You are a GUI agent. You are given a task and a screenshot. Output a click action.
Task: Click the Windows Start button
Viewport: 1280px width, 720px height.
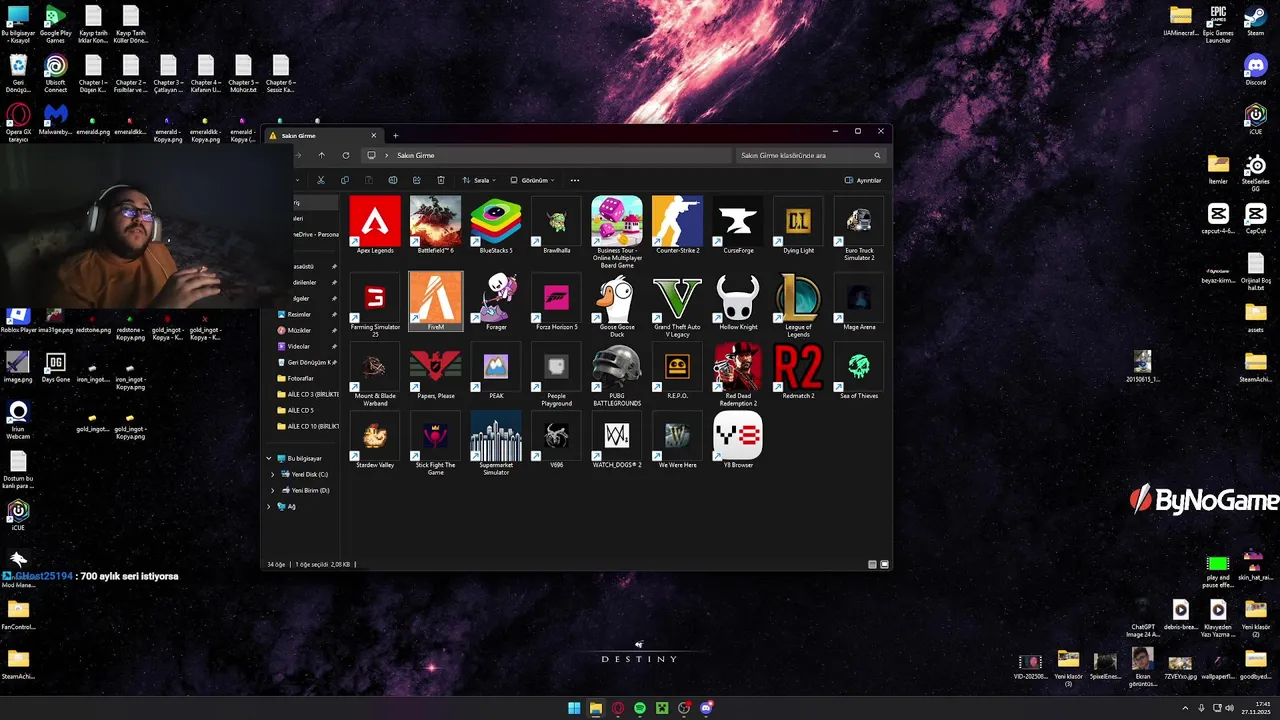574,708
